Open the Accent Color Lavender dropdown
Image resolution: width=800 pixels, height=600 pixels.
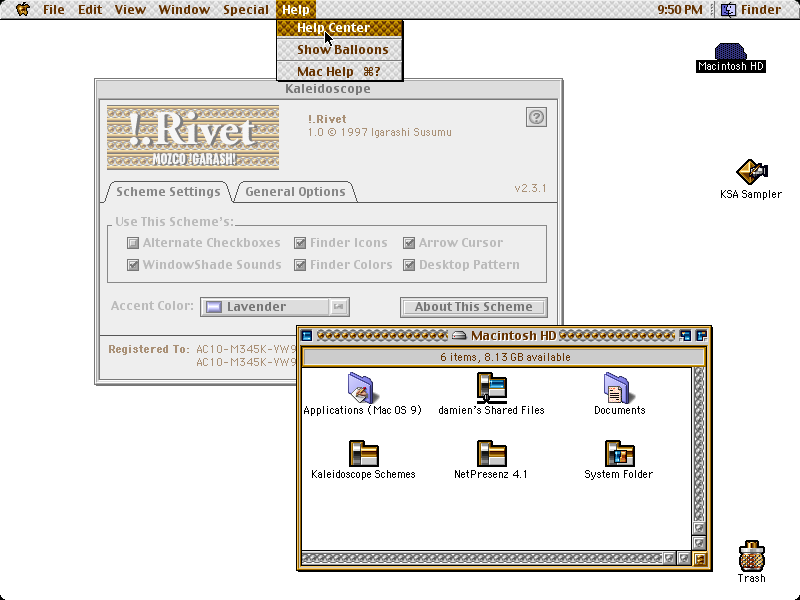(274, 307)
